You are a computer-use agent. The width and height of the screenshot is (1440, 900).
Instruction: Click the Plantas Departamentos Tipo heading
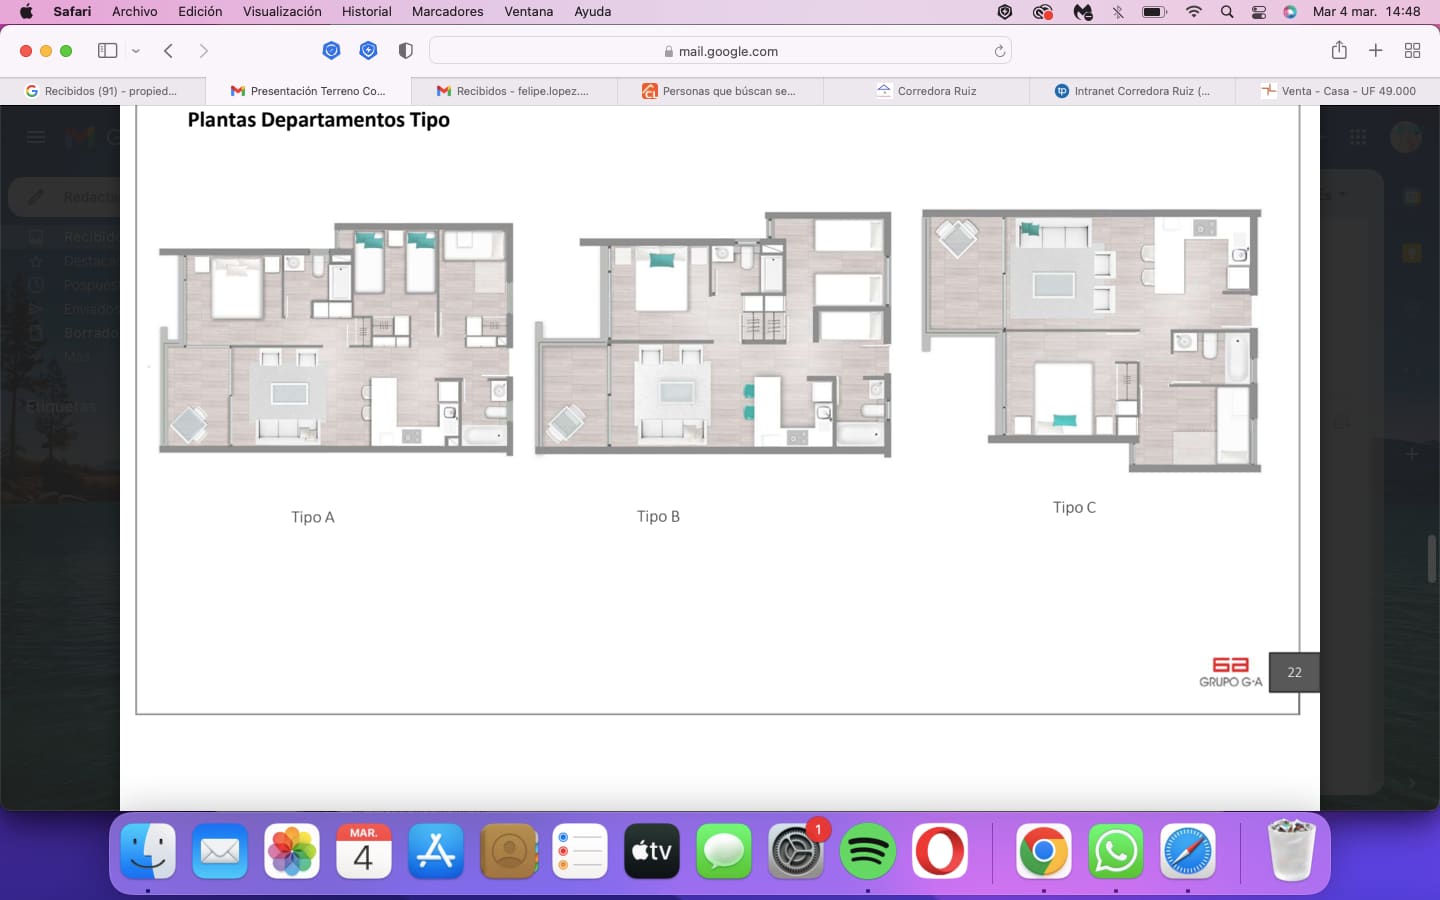click(319, 120)
